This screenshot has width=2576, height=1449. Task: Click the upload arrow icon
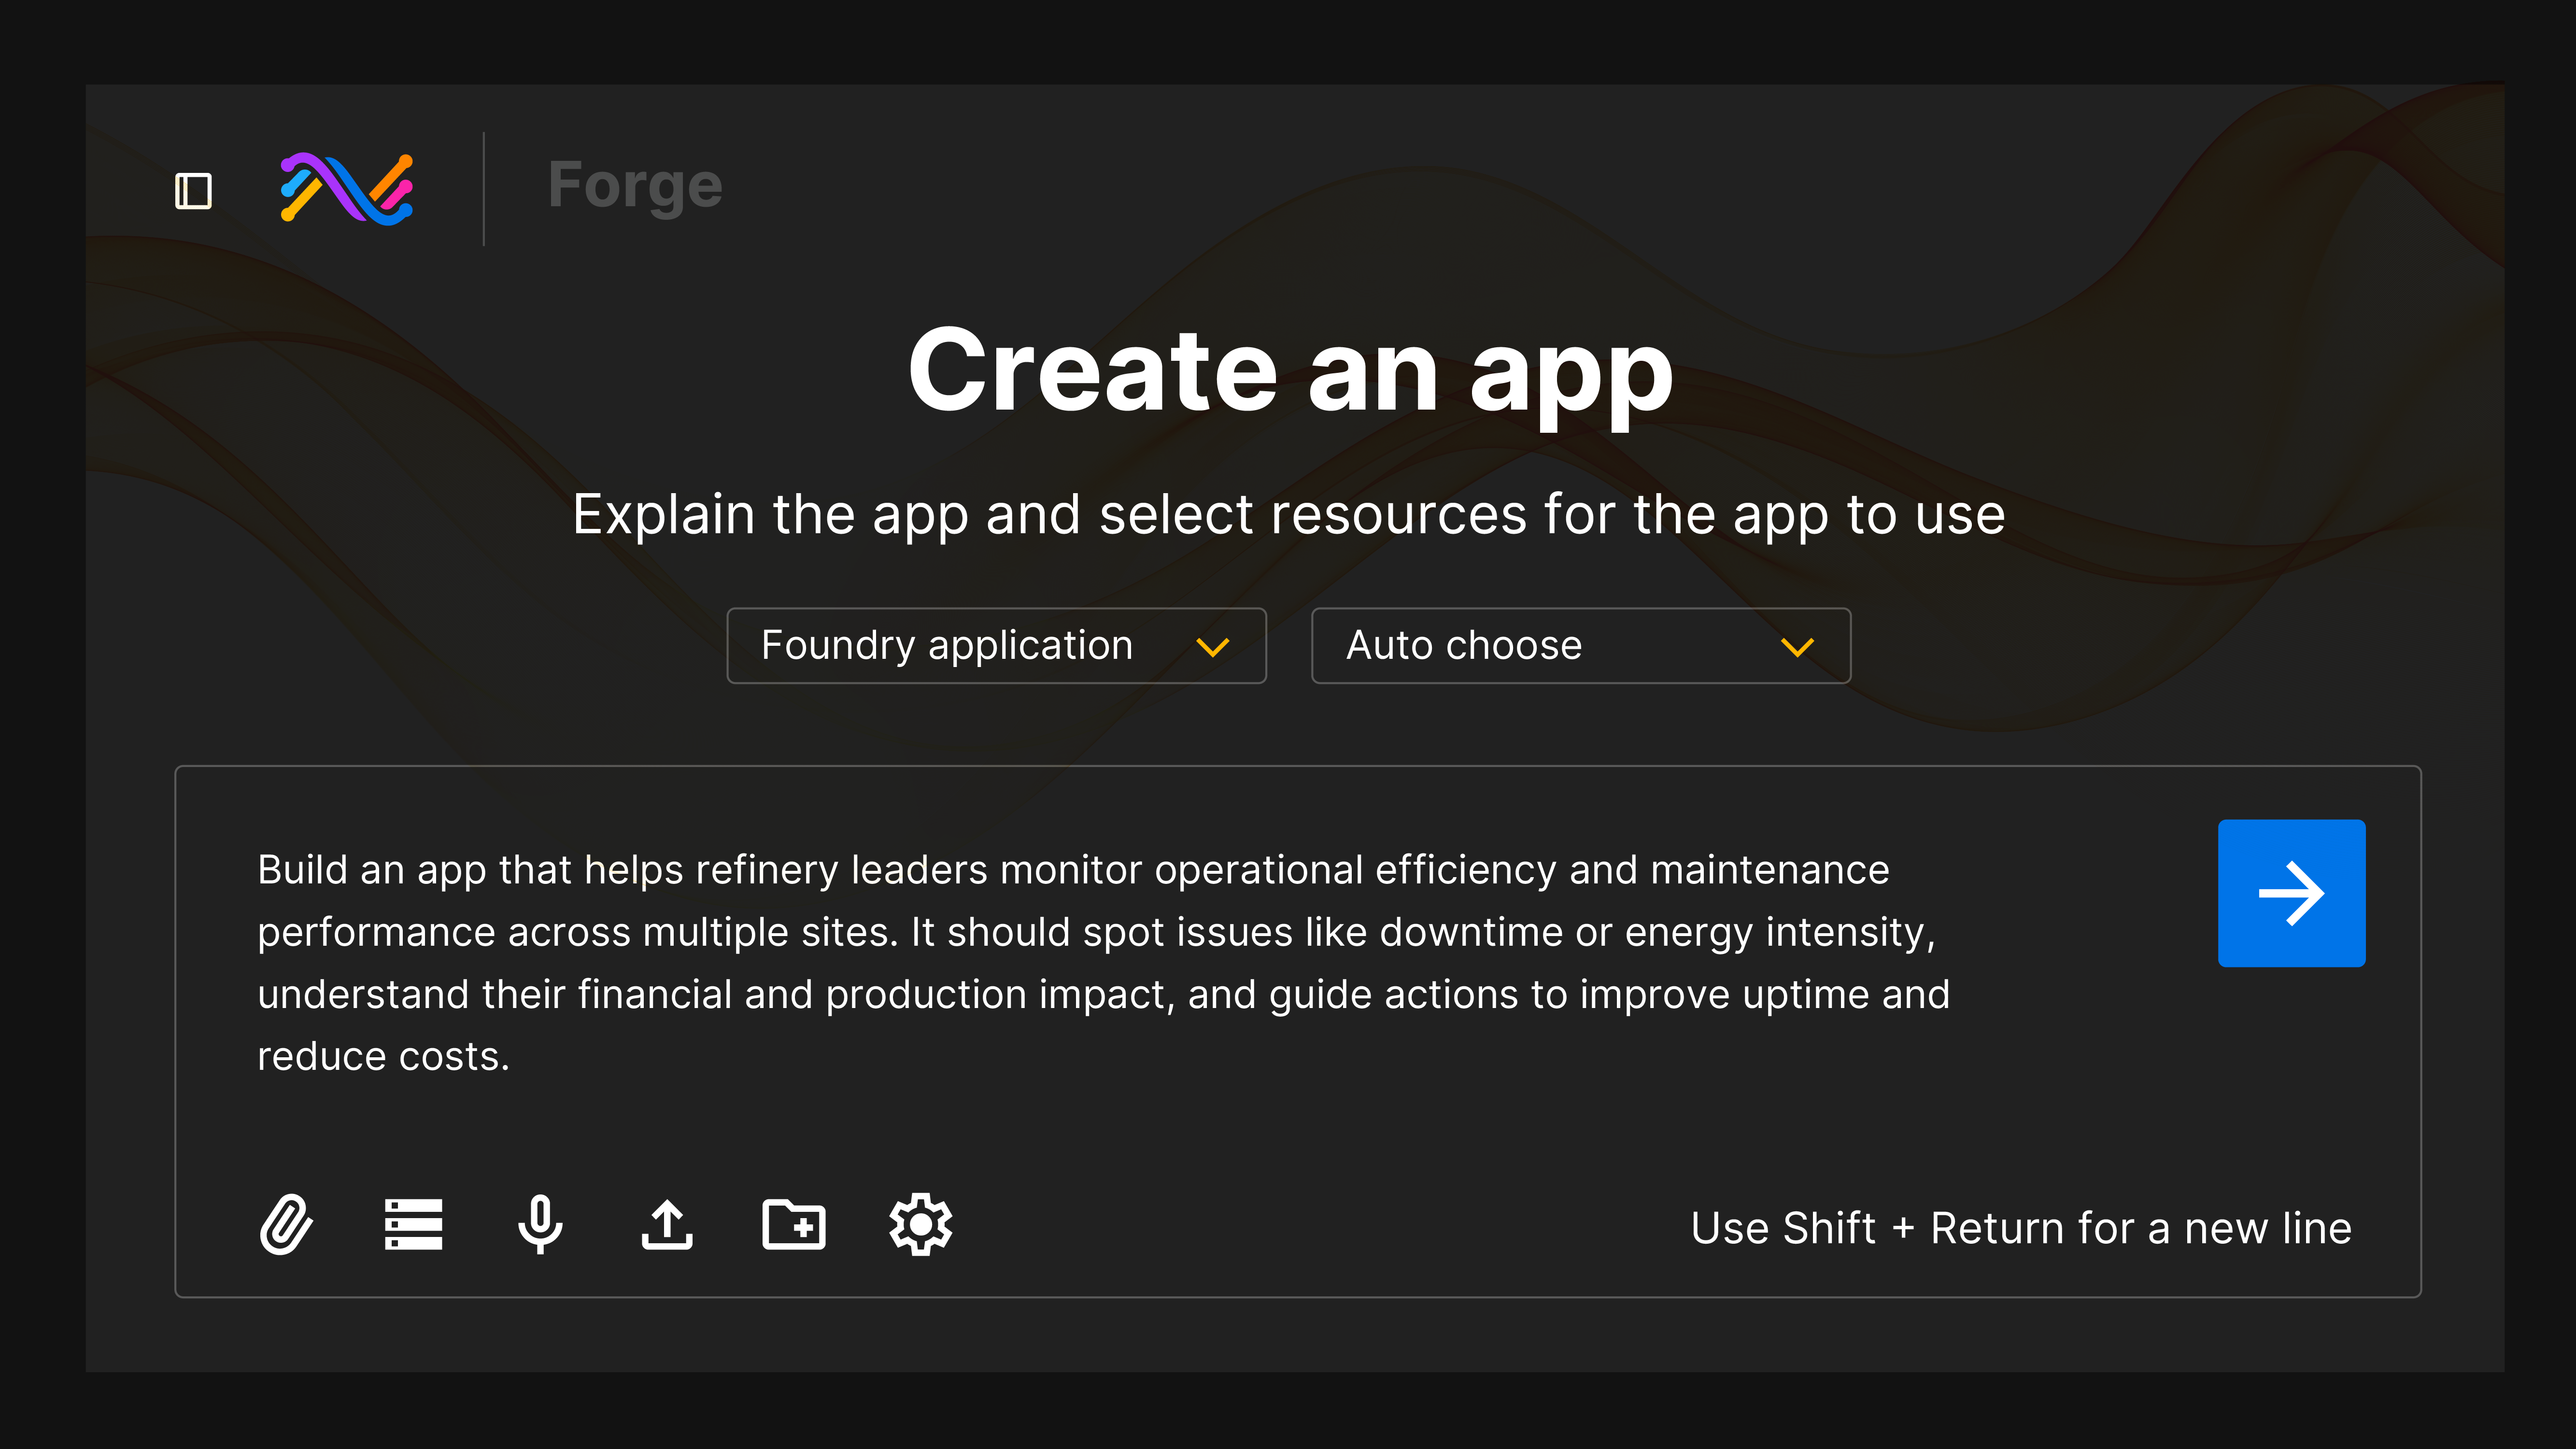coord(667,1224)
